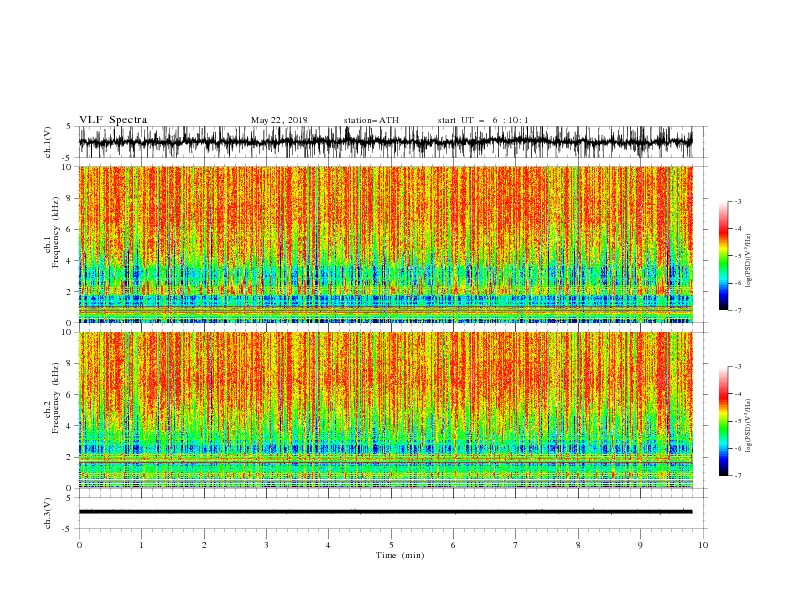This screenshot has height=612, width=792.
Task: Click the ch.2 "Frequency (kHz)" axis label
Action: pyautogui.click(x=55, y=397)
